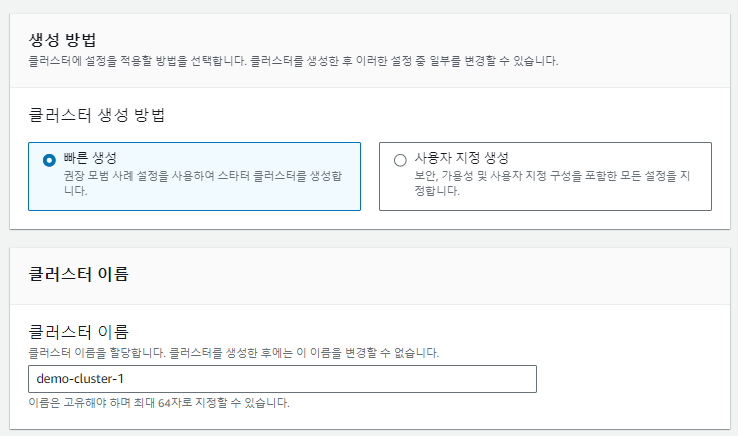
Task: Click the 생성 방법 section heading
Action: pyautogui.click(x=63, y=40)
